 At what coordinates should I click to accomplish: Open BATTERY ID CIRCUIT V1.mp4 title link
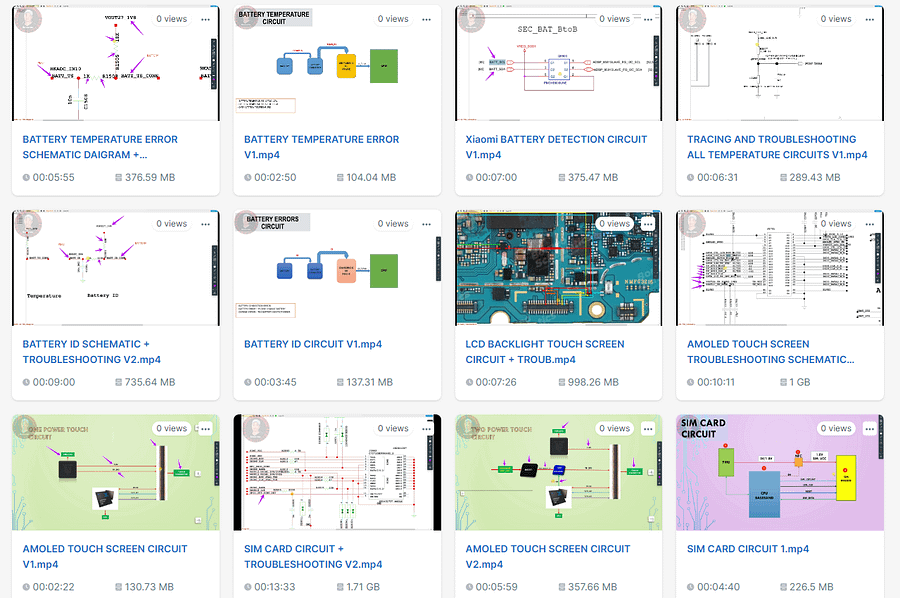click(x=313, y=344)
